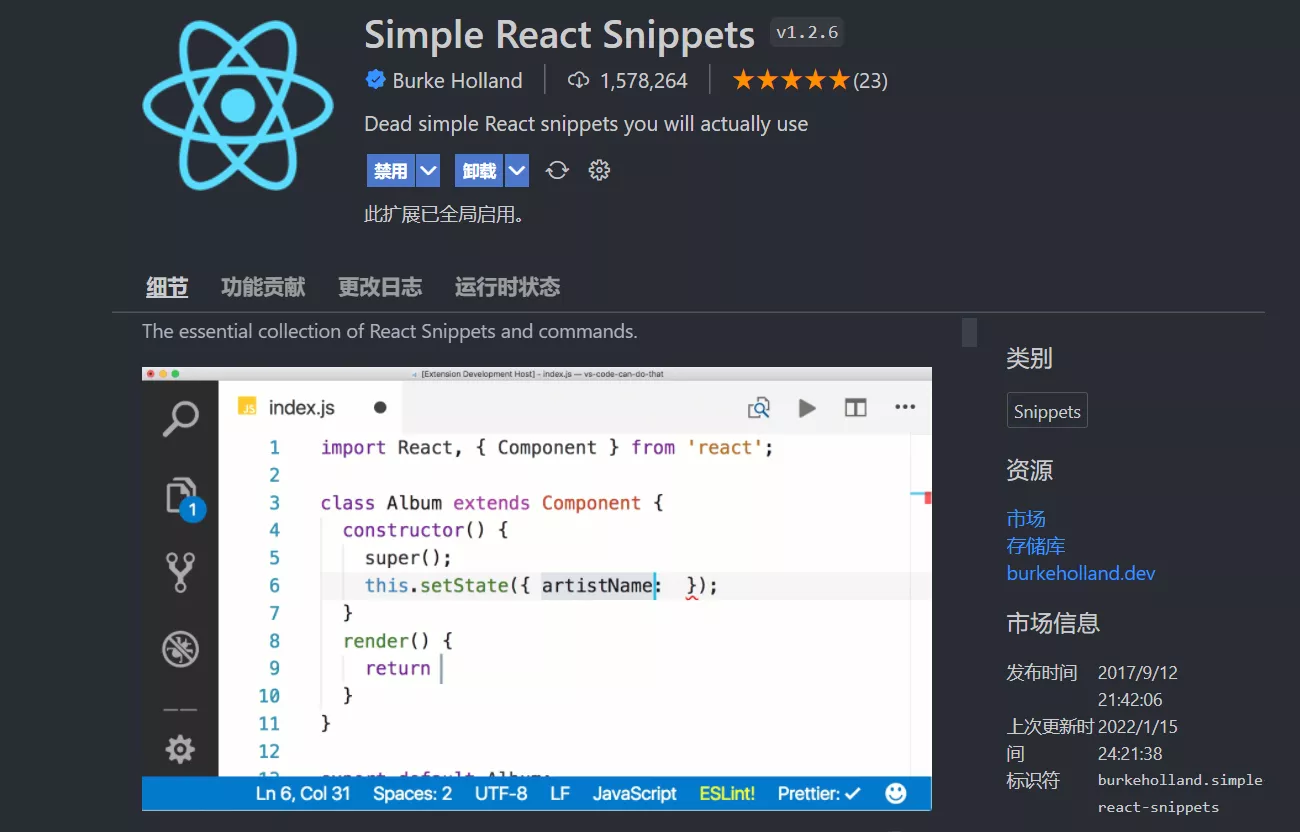The image size is (1300, 832).
Task: Click the v1.2.6 version badge
Action: pyautogui.click(x=807, y=33)
